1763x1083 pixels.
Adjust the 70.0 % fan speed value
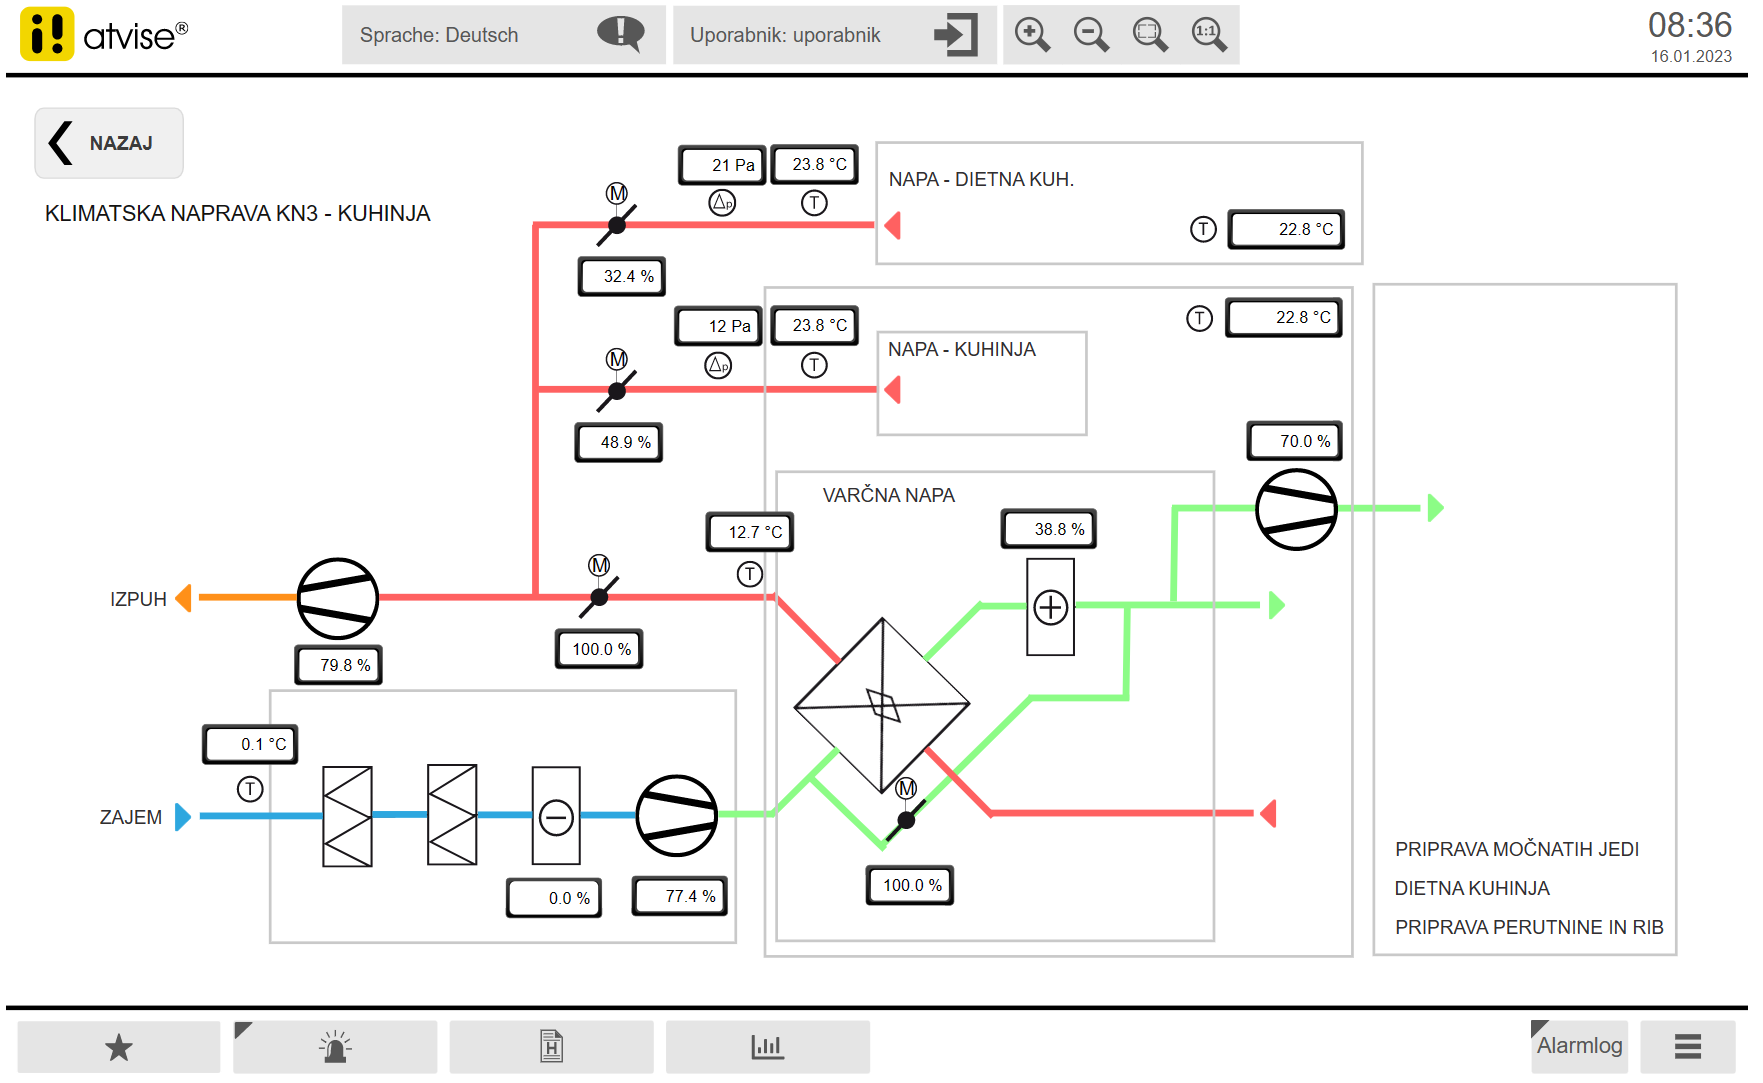[x=1294, y=440]
